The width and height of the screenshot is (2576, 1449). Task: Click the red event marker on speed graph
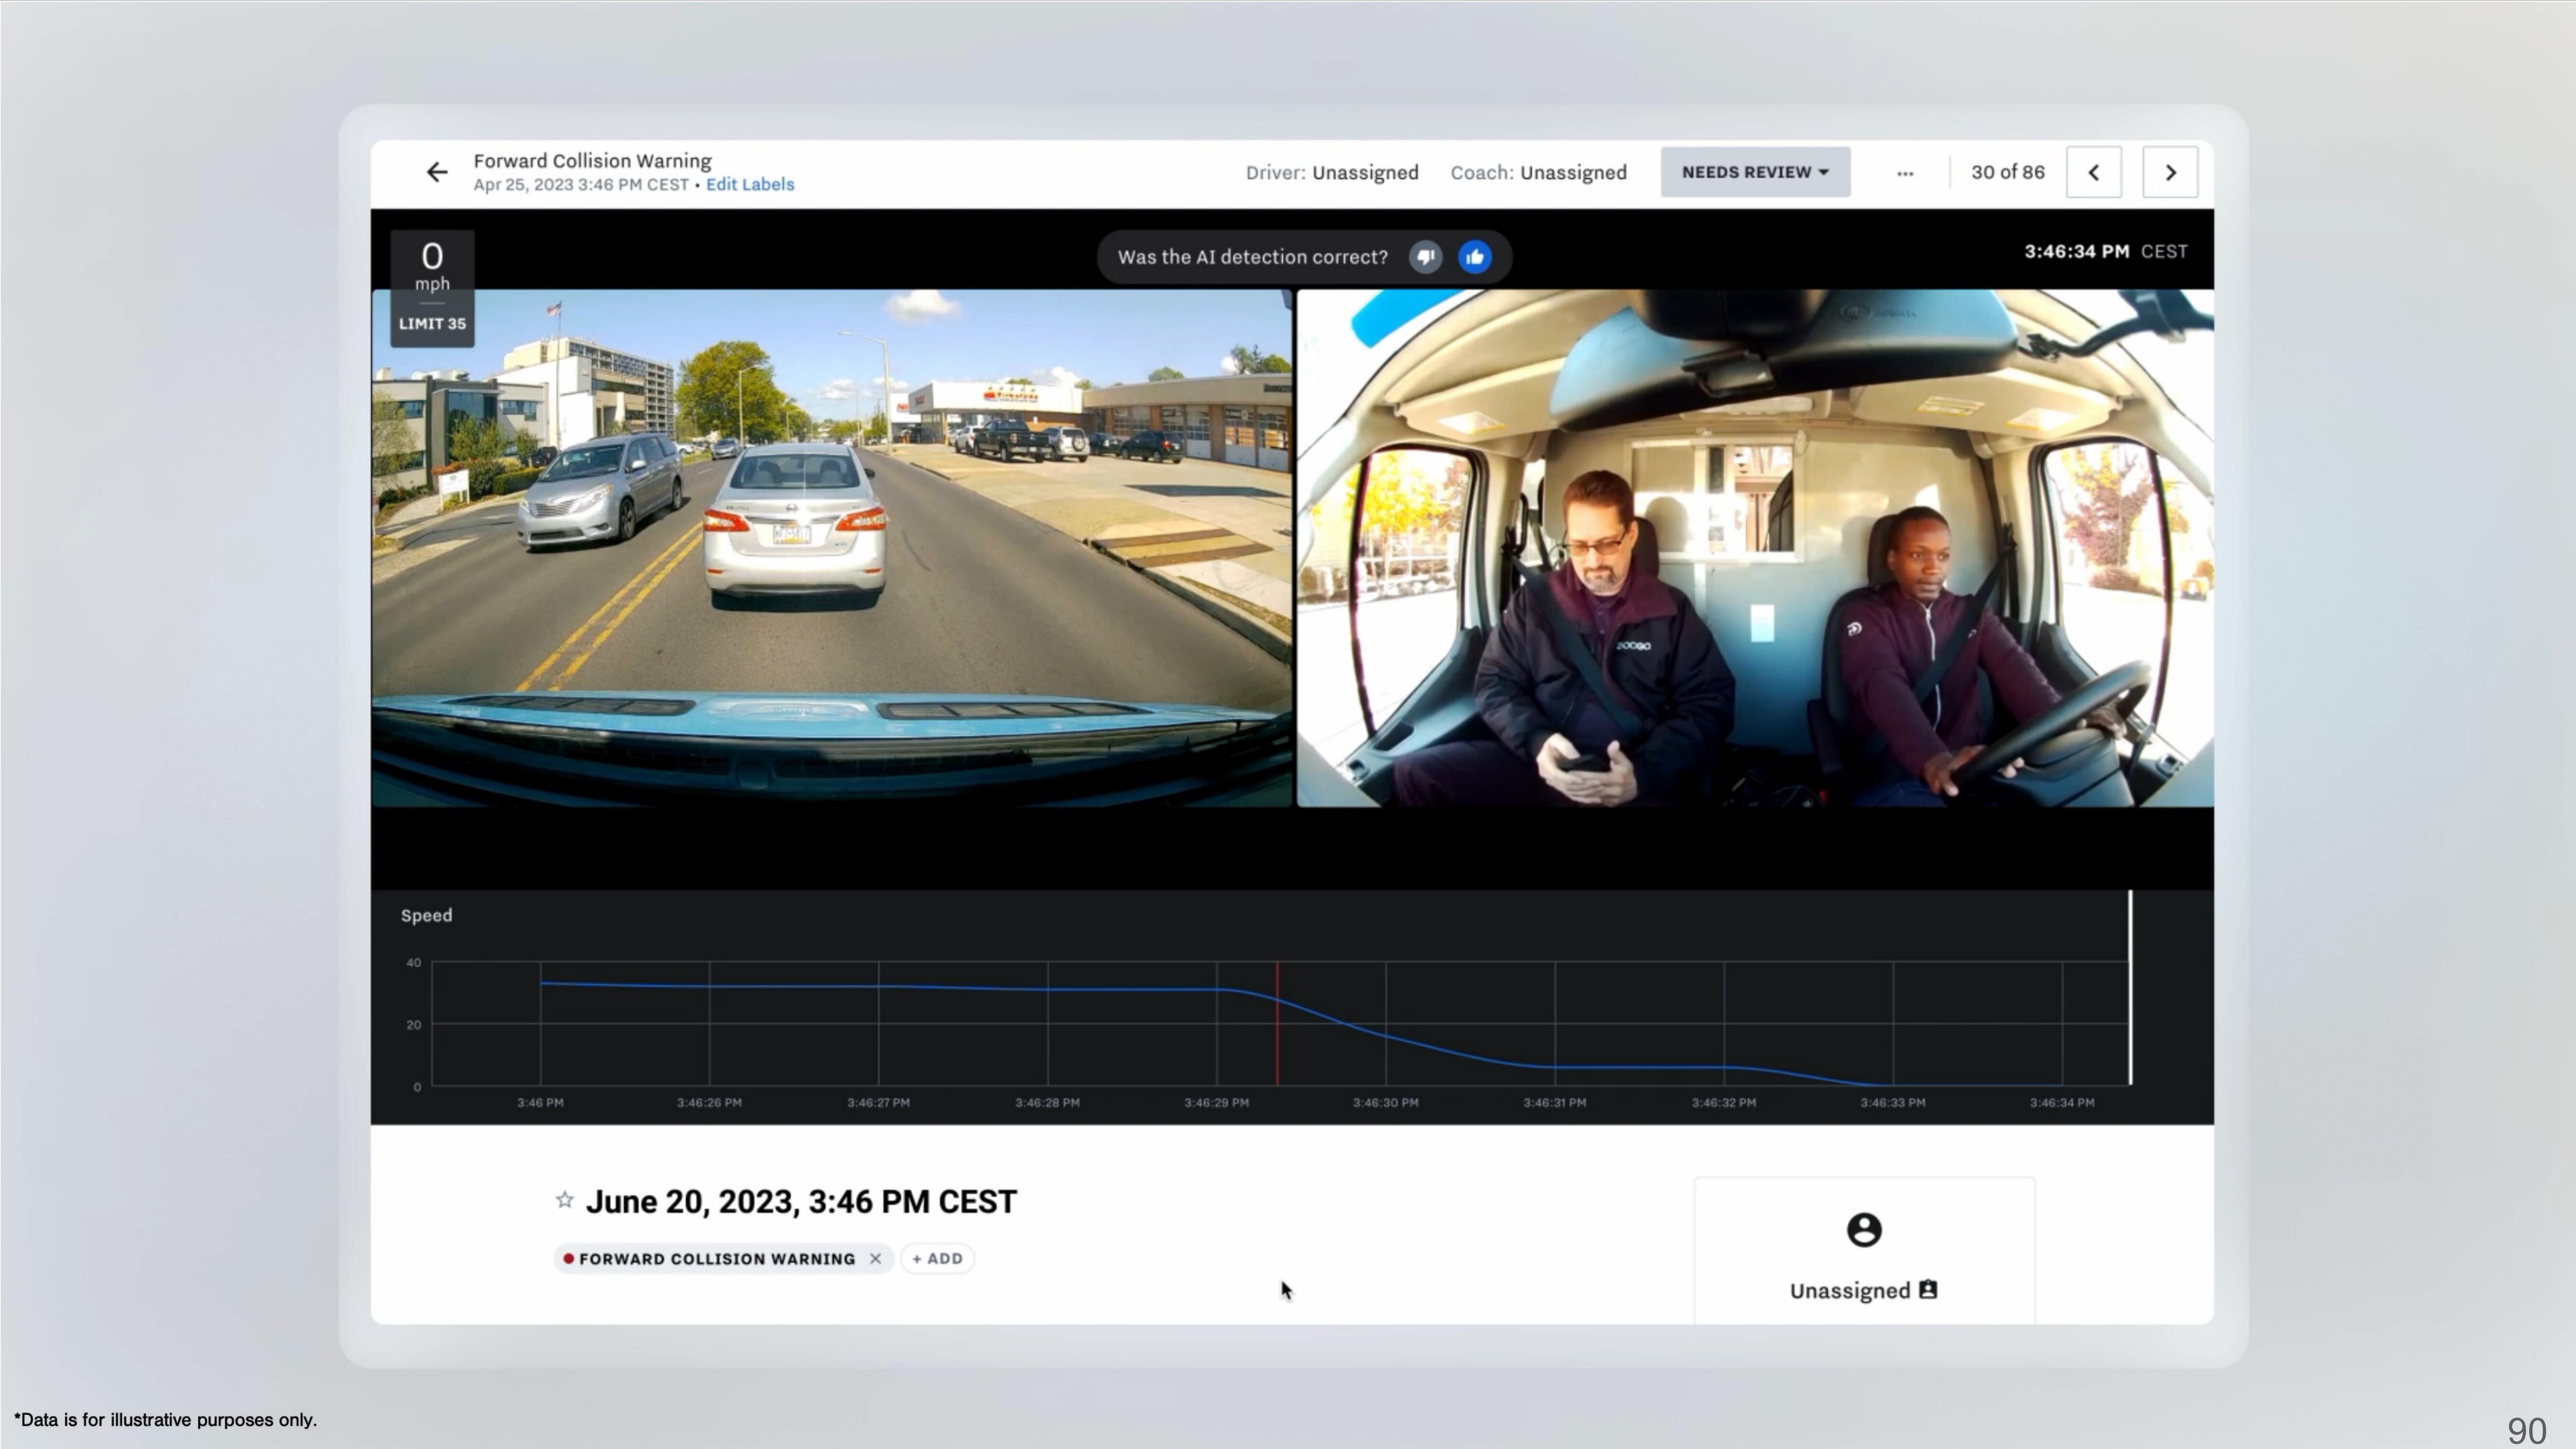tap(1277, 1023)
